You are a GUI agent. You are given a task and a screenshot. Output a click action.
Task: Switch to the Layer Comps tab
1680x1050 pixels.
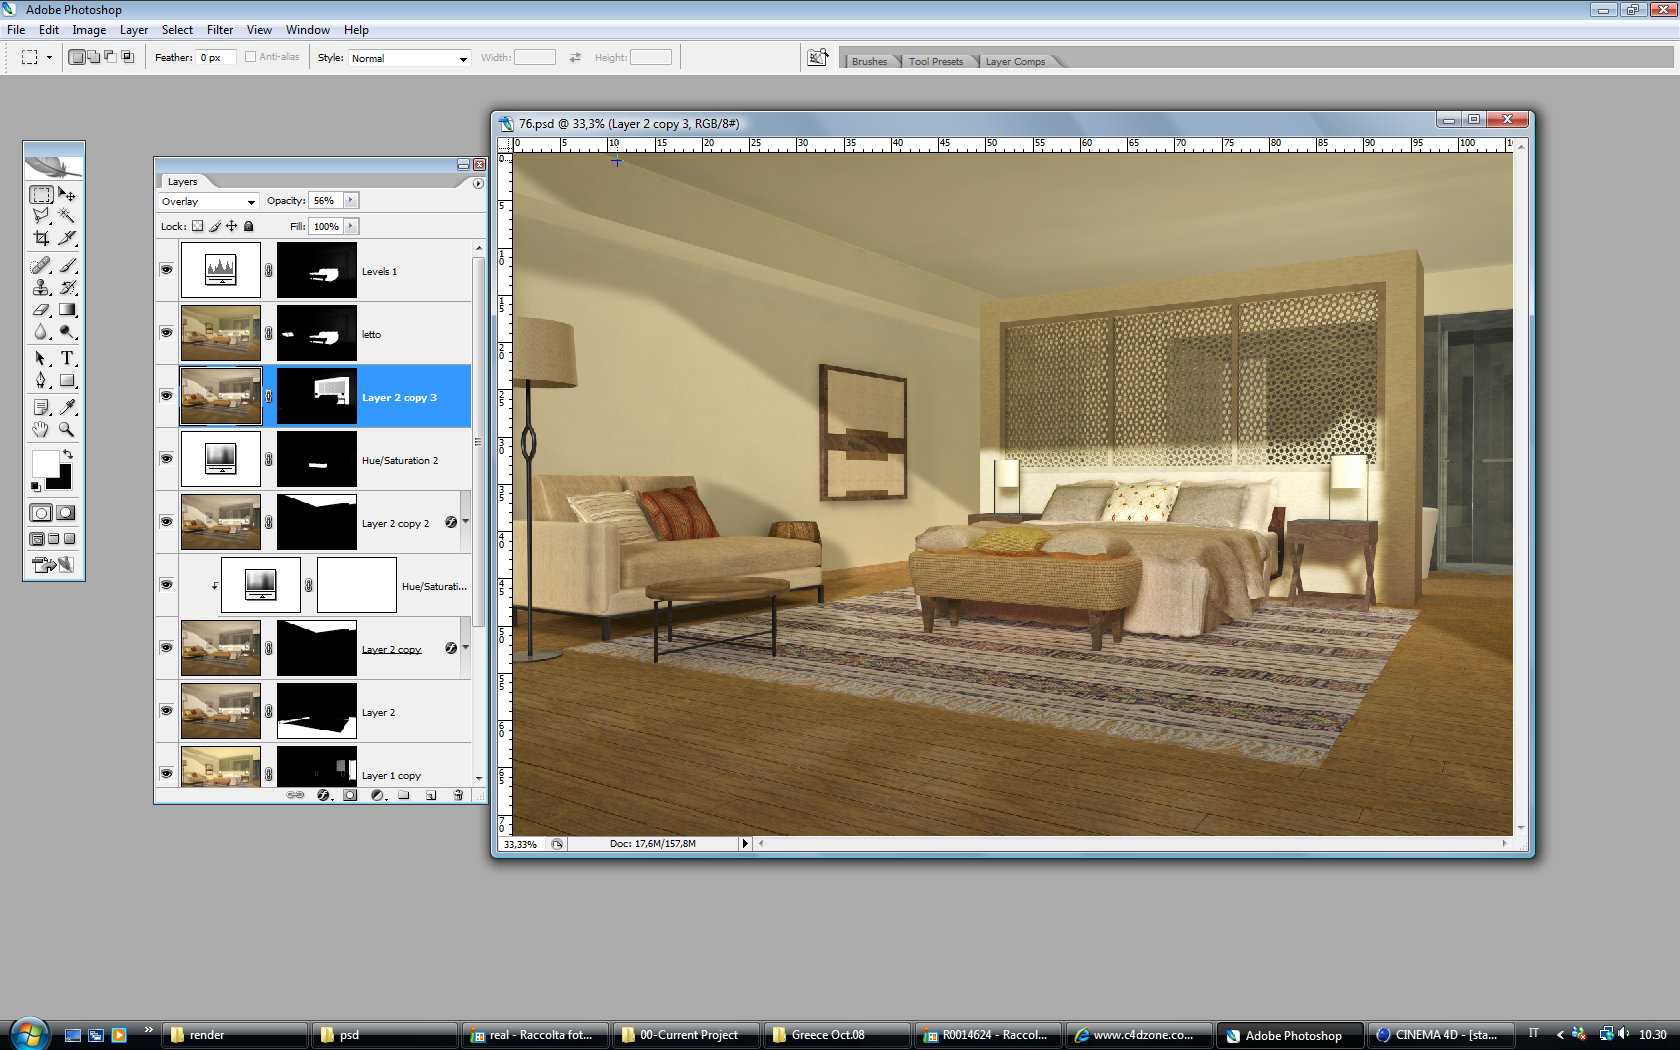(1015, 61)
